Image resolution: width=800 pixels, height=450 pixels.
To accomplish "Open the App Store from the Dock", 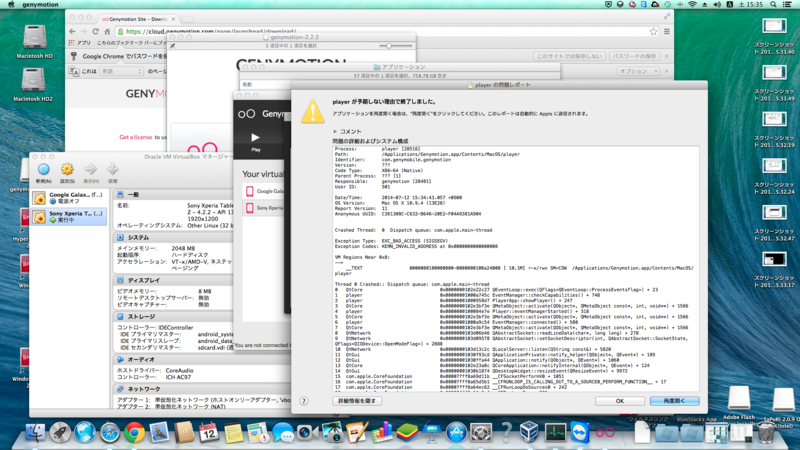I will click(x=456, y=432).
